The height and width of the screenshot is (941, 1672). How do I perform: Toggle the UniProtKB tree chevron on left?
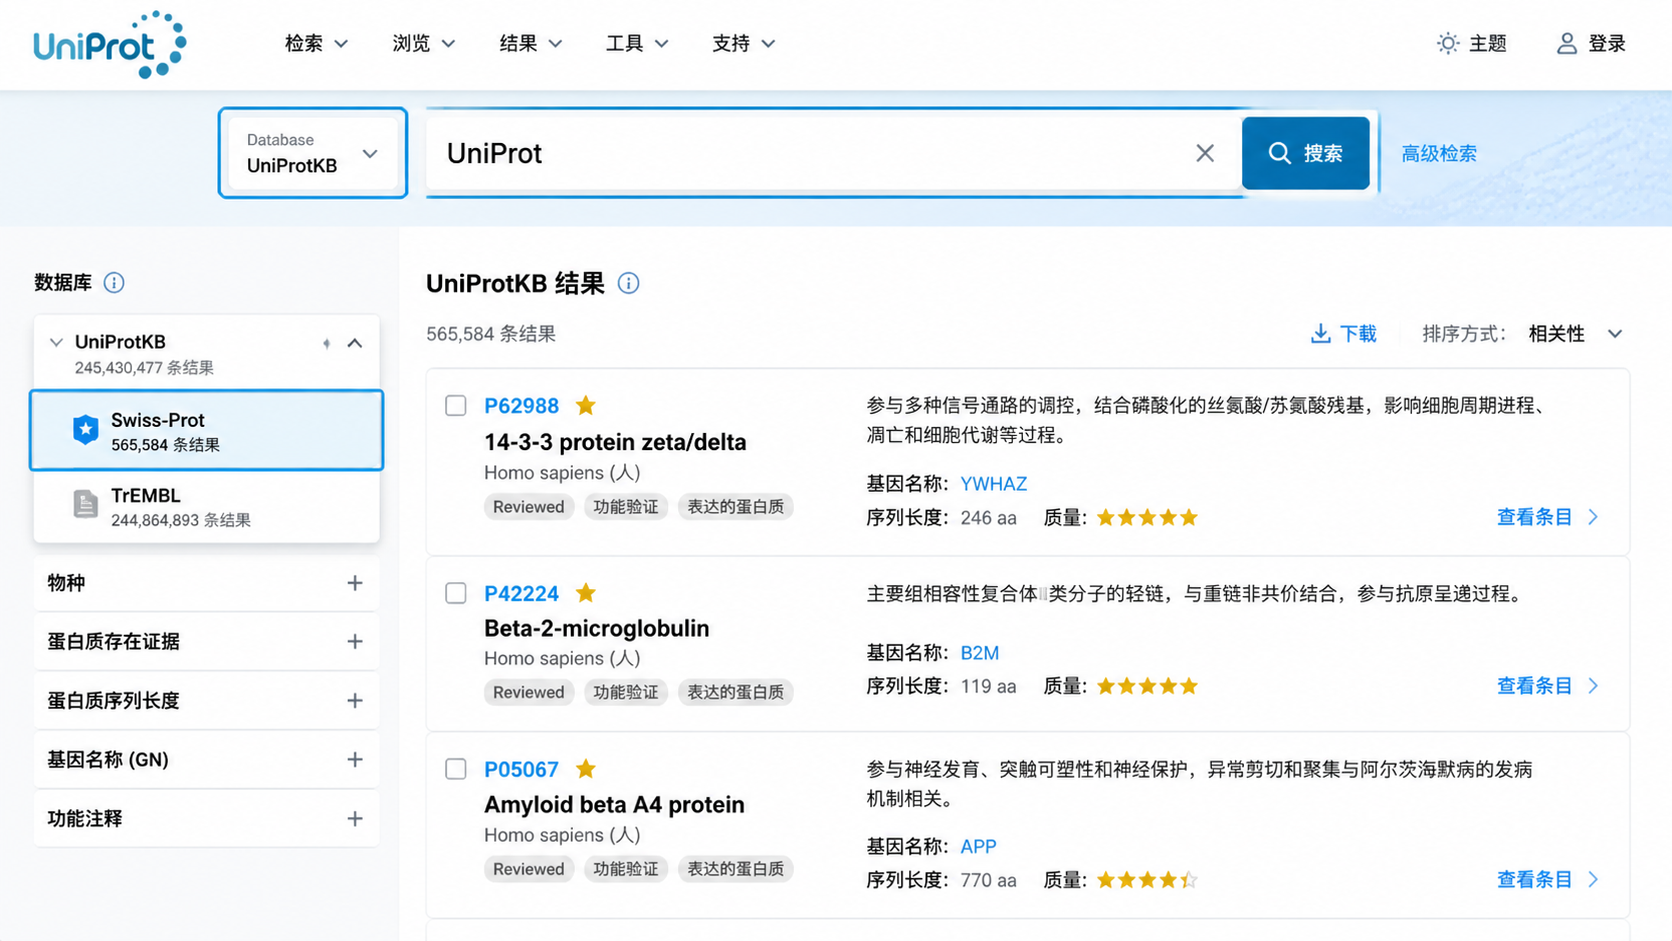point(56,342)
